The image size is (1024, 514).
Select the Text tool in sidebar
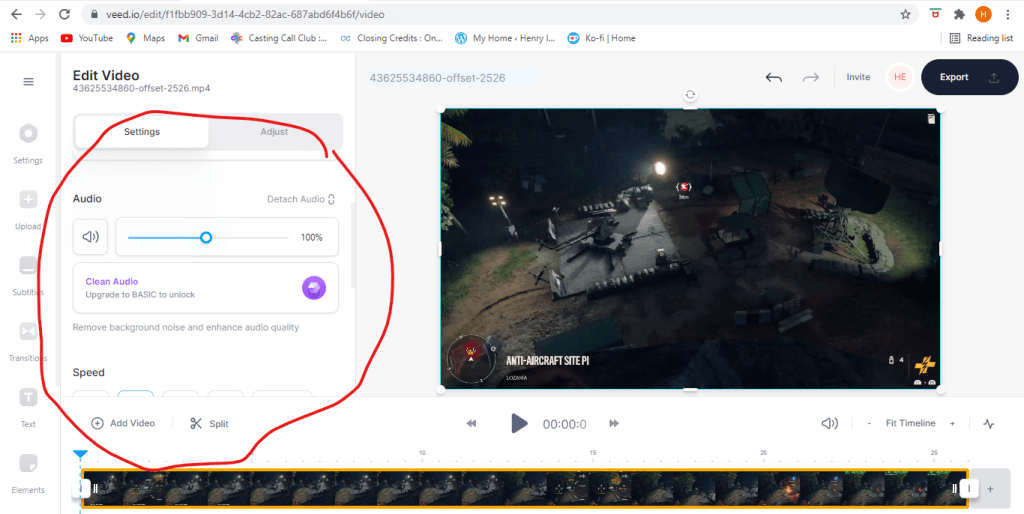click(x=28, y=398)
